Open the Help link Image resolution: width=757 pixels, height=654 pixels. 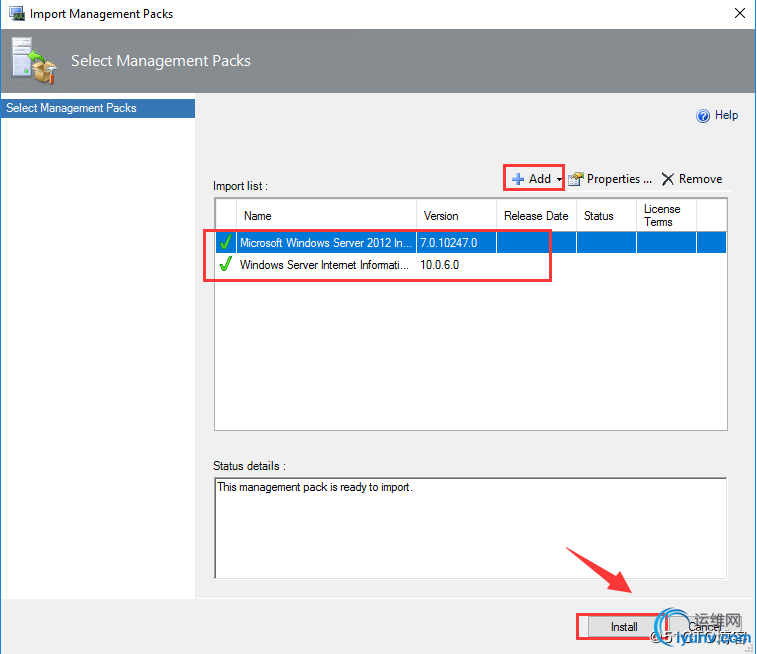click(x=726, y=115)
